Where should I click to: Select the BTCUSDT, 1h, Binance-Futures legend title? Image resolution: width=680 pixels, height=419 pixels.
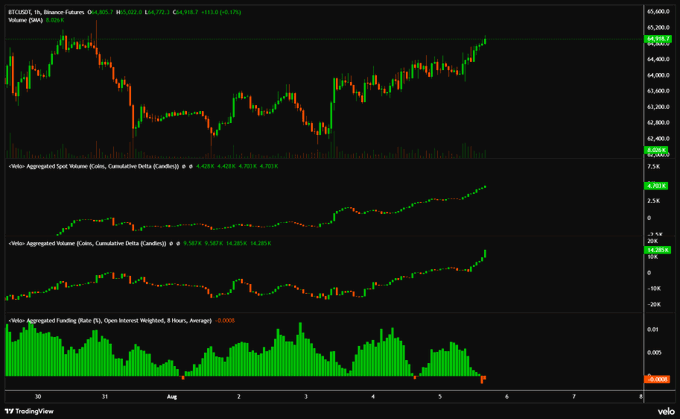click(46, 12)
